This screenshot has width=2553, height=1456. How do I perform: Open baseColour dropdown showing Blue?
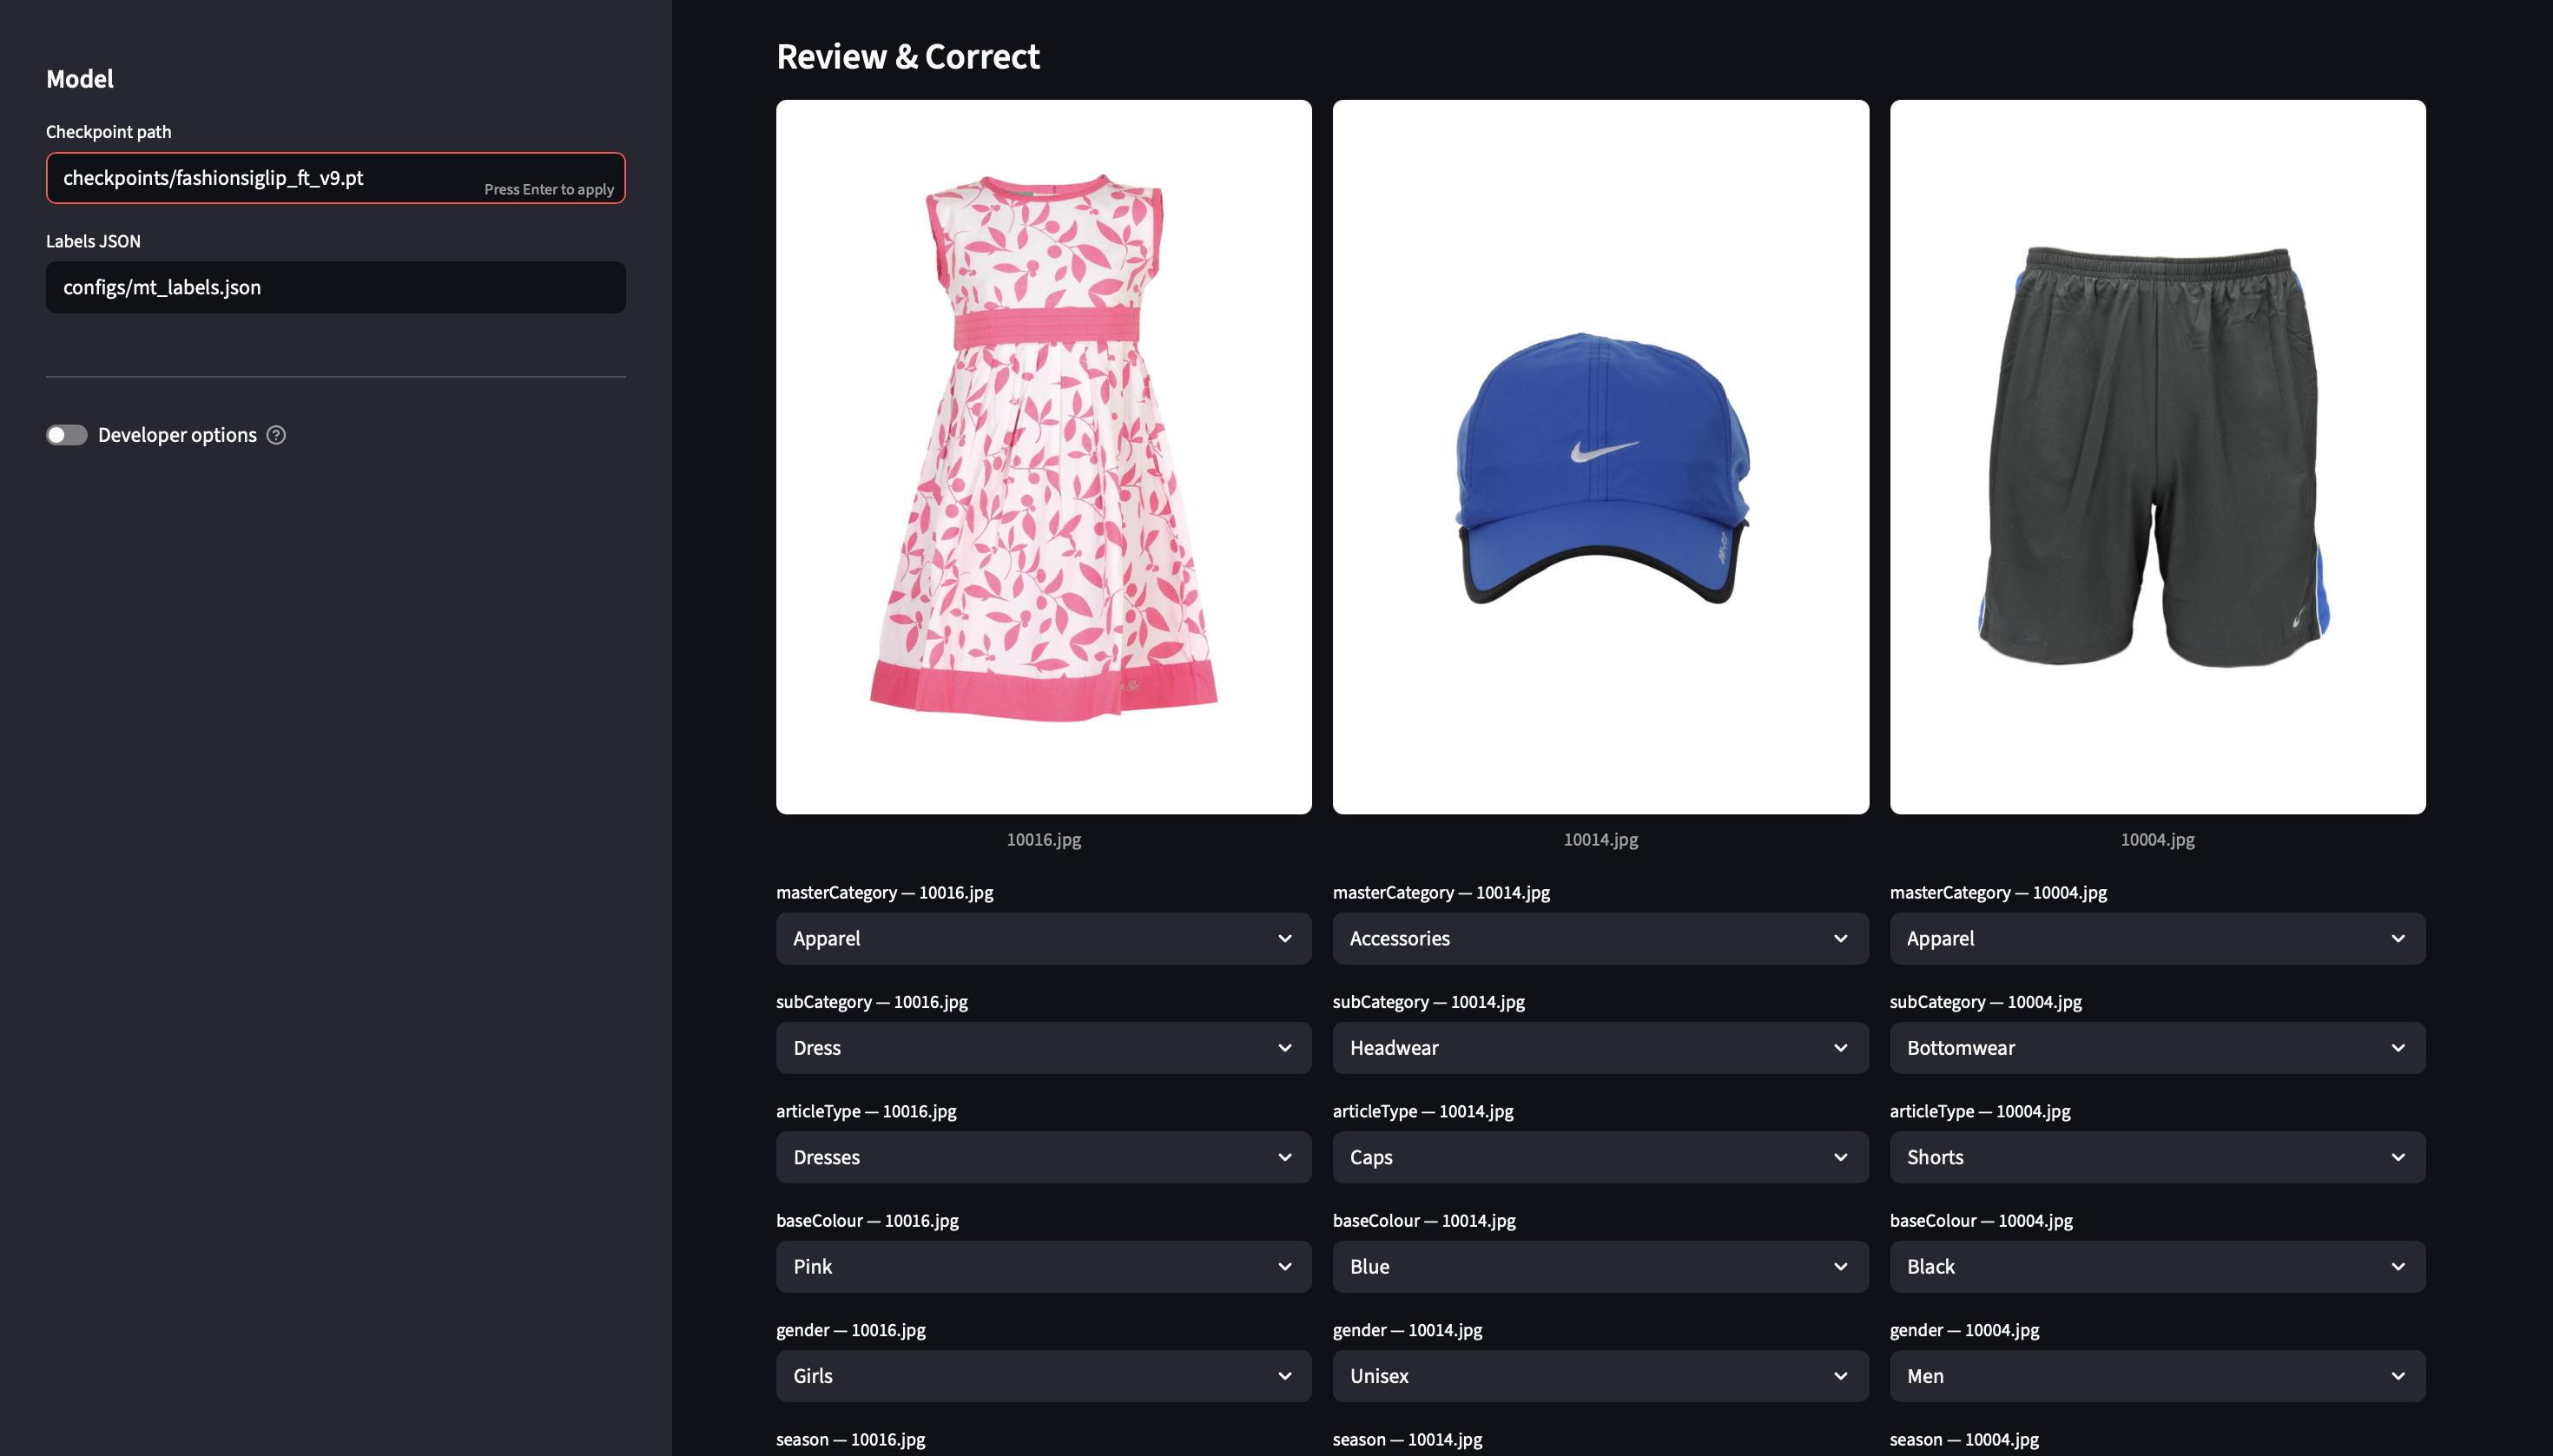pos(1600,1266)
